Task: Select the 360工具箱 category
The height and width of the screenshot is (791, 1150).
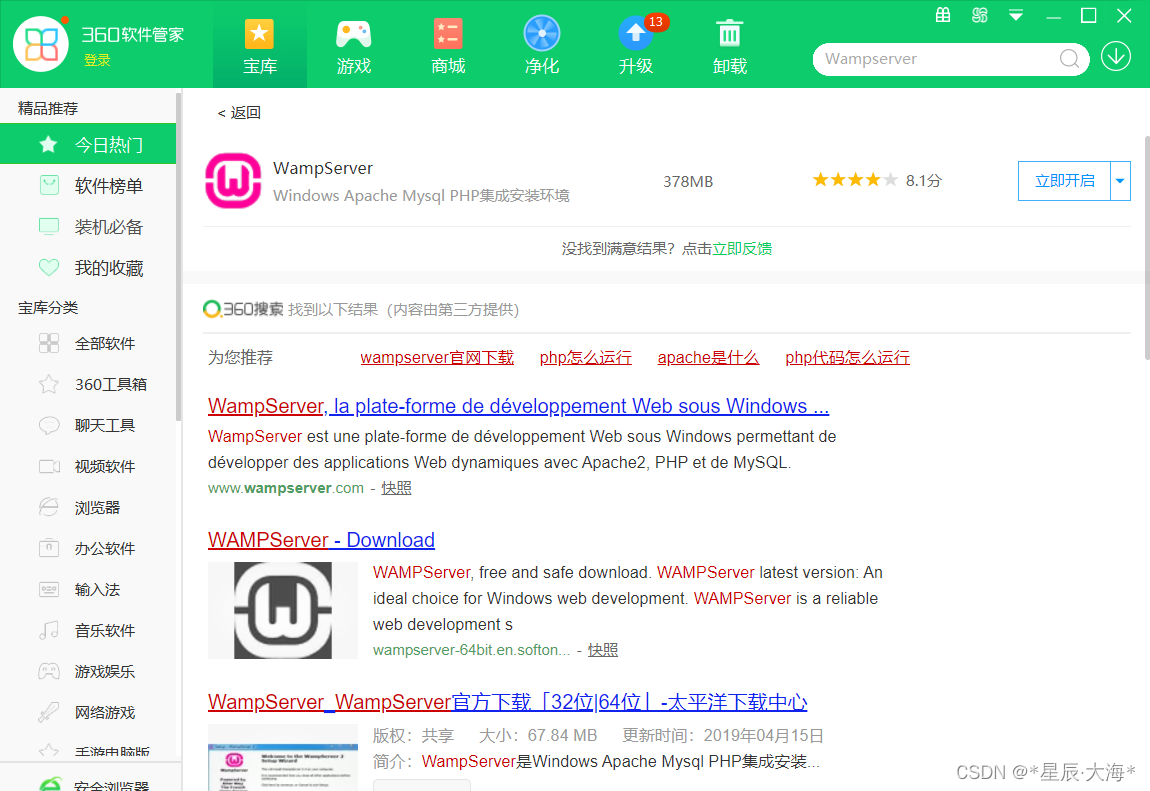Action: [x=88, y=384]
